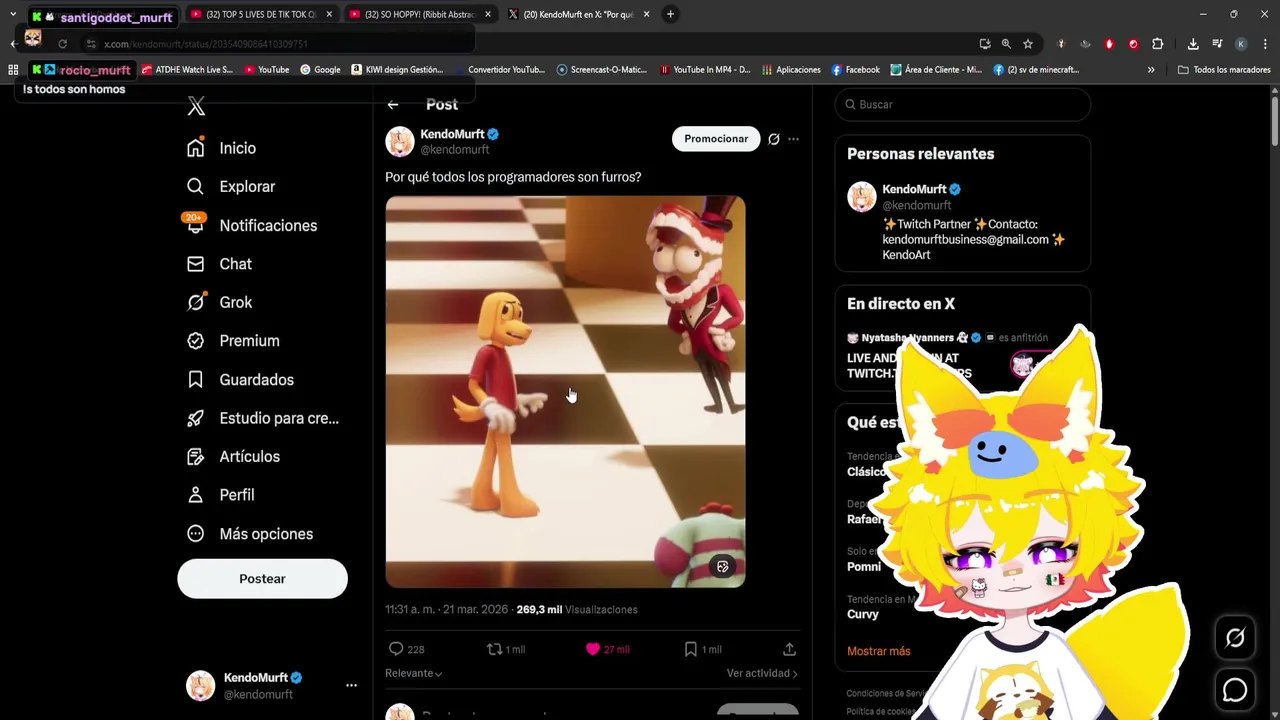The width and height of the screenshot is (1280, 720).
Task: Open Chrome downloads icon in toolbar
Action: (x=1193, y=44)
